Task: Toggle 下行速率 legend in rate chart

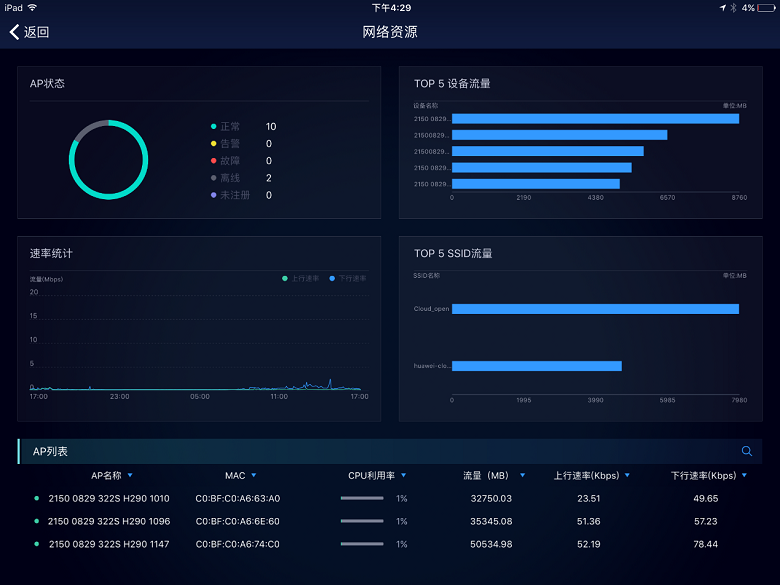Action: (347, 278)
